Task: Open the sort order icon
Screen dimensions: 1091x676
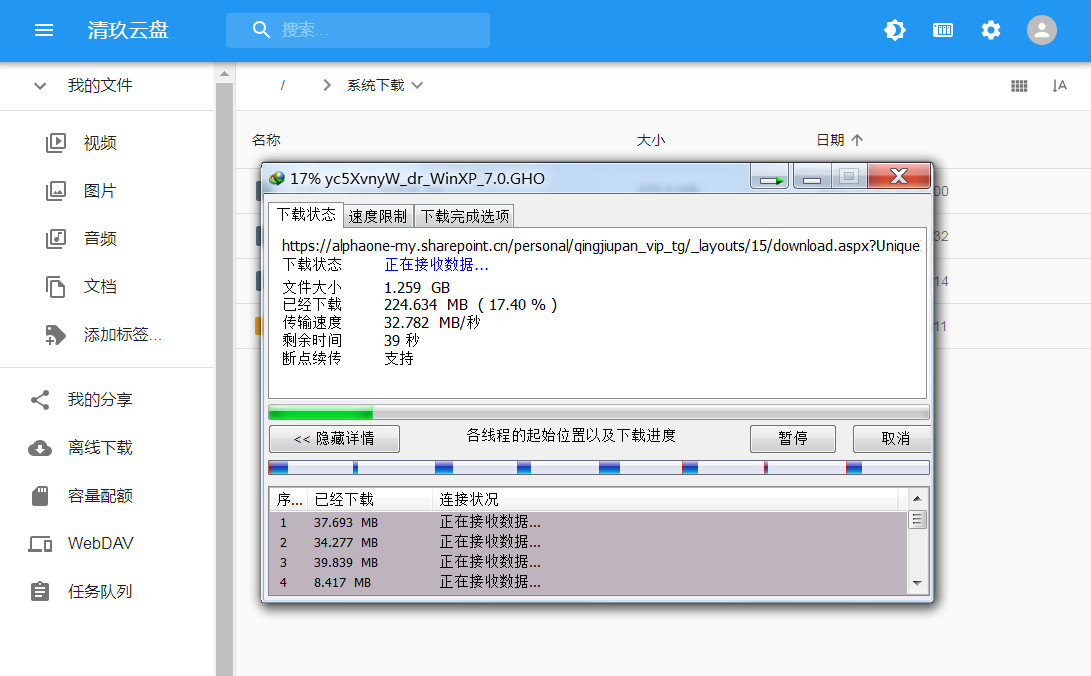Action: pyautogui.click(x=1059, y=86)
